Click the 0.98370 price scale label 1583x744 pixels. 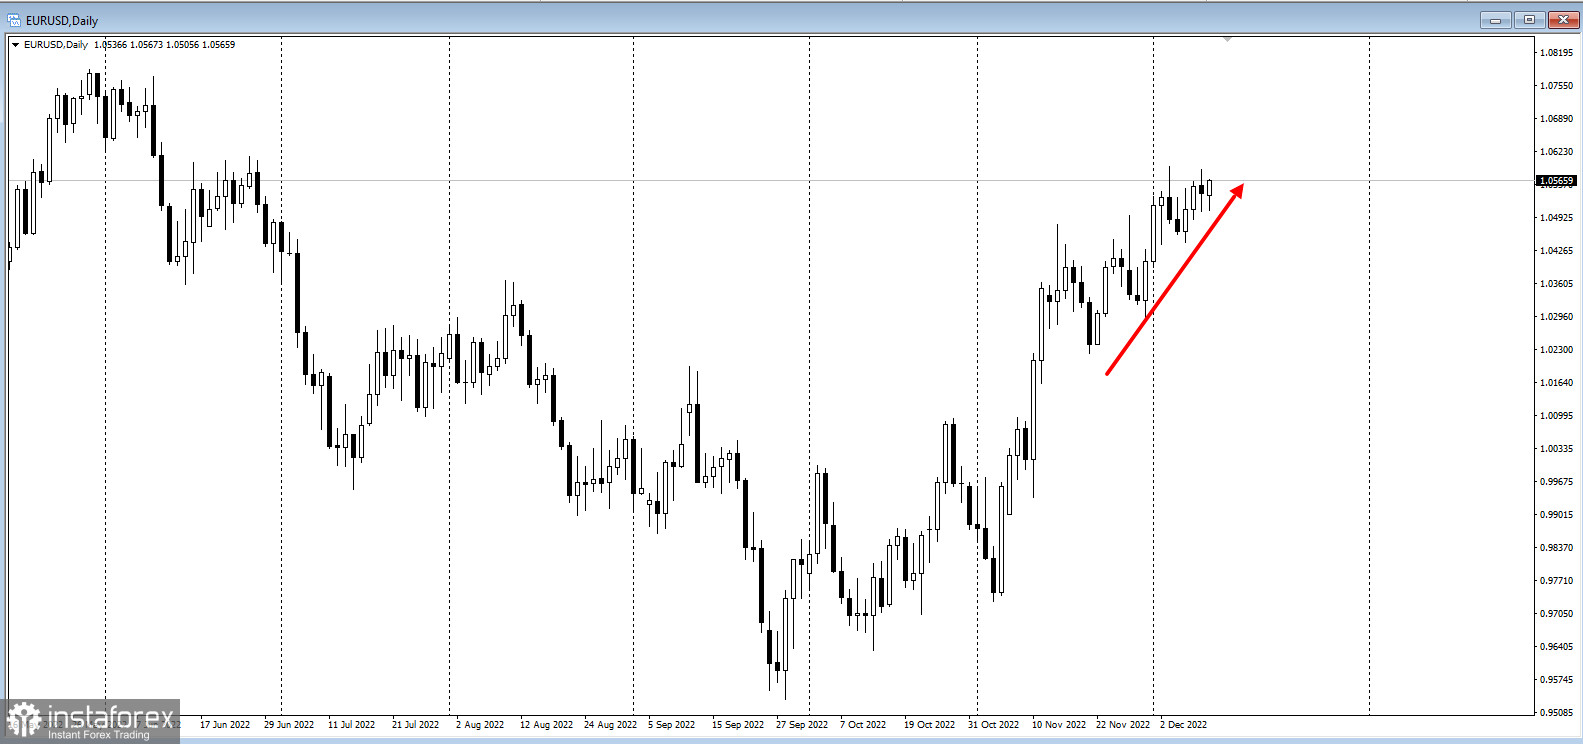click(1556, 548)
